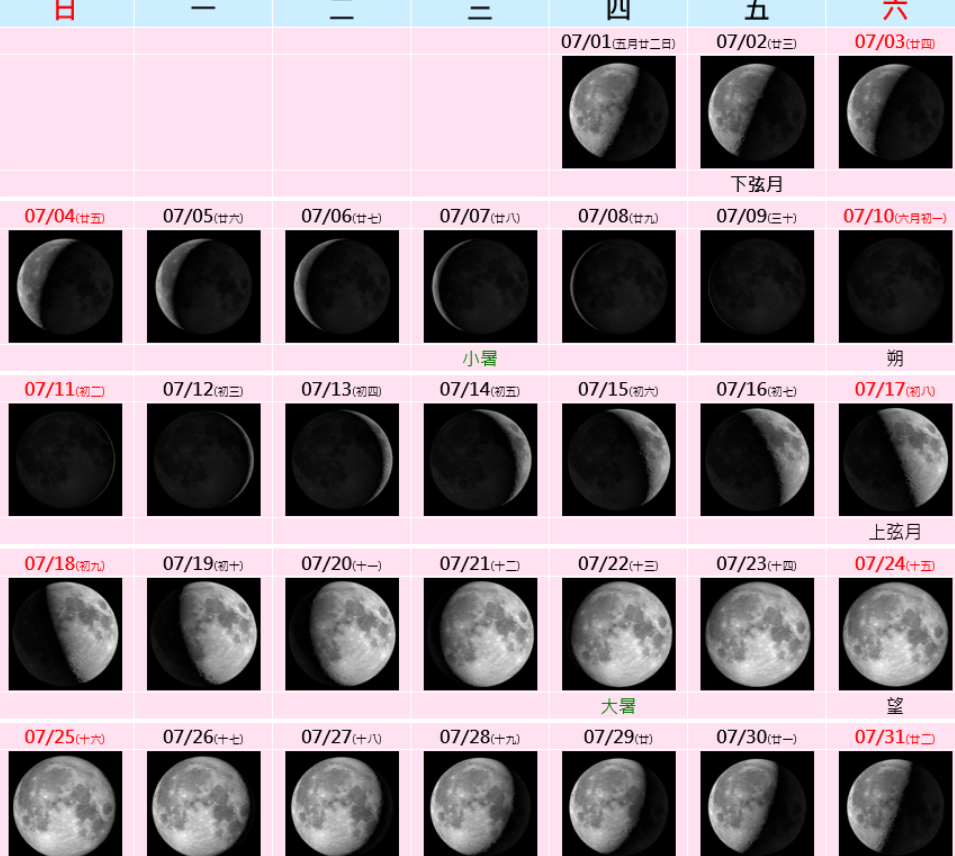Click the 07/22 moon image
Image resolution: width=955 pixels, height=856 pixels.
[618, 634]
